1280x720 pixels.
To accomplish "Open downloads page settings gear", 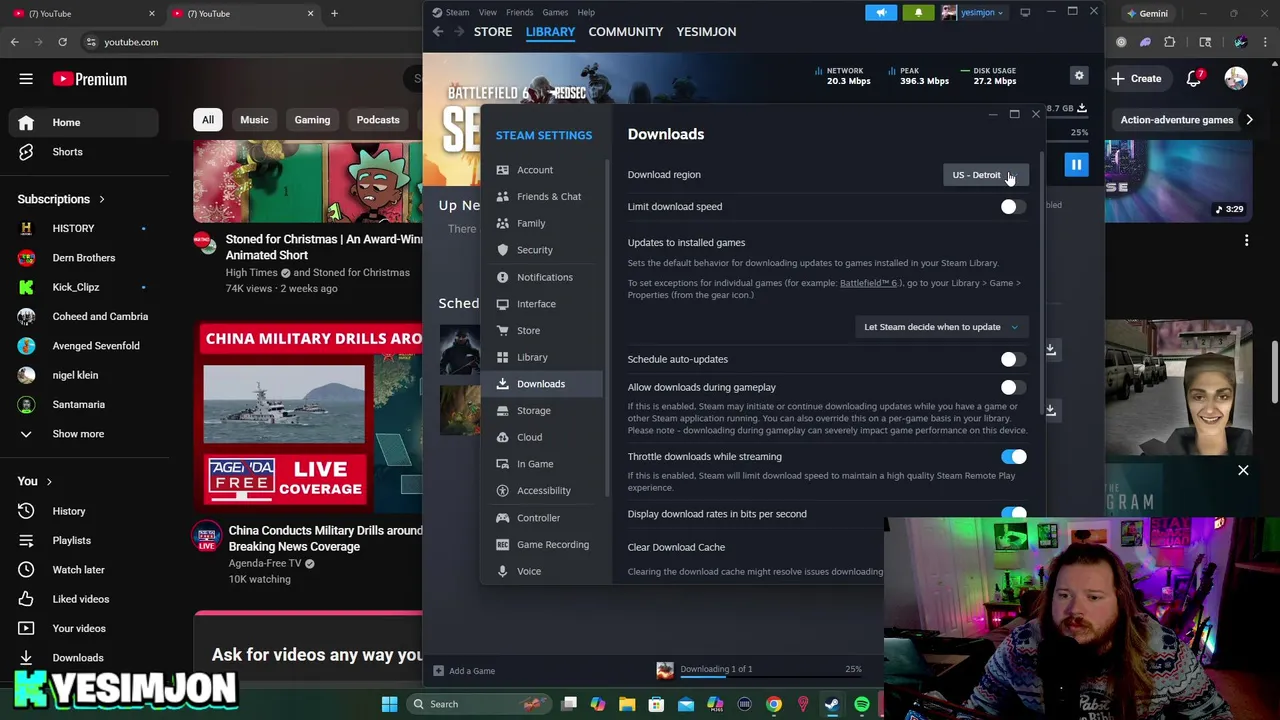I will (x=1079, y=76).
